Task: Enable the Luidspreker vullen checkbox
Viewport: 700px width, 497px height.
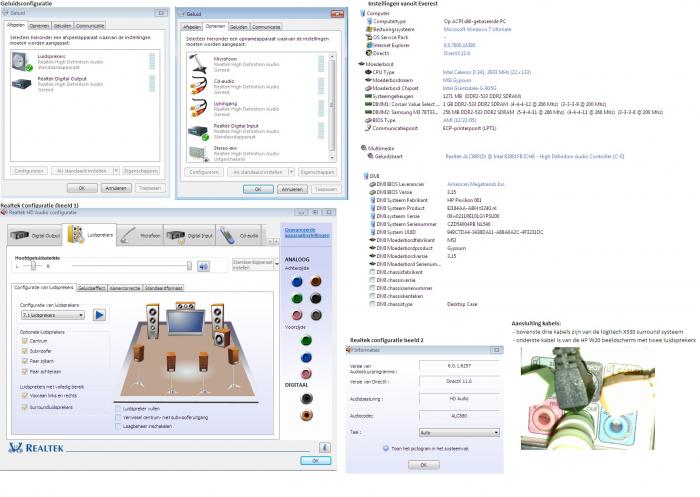Action: tap(118, 409)
